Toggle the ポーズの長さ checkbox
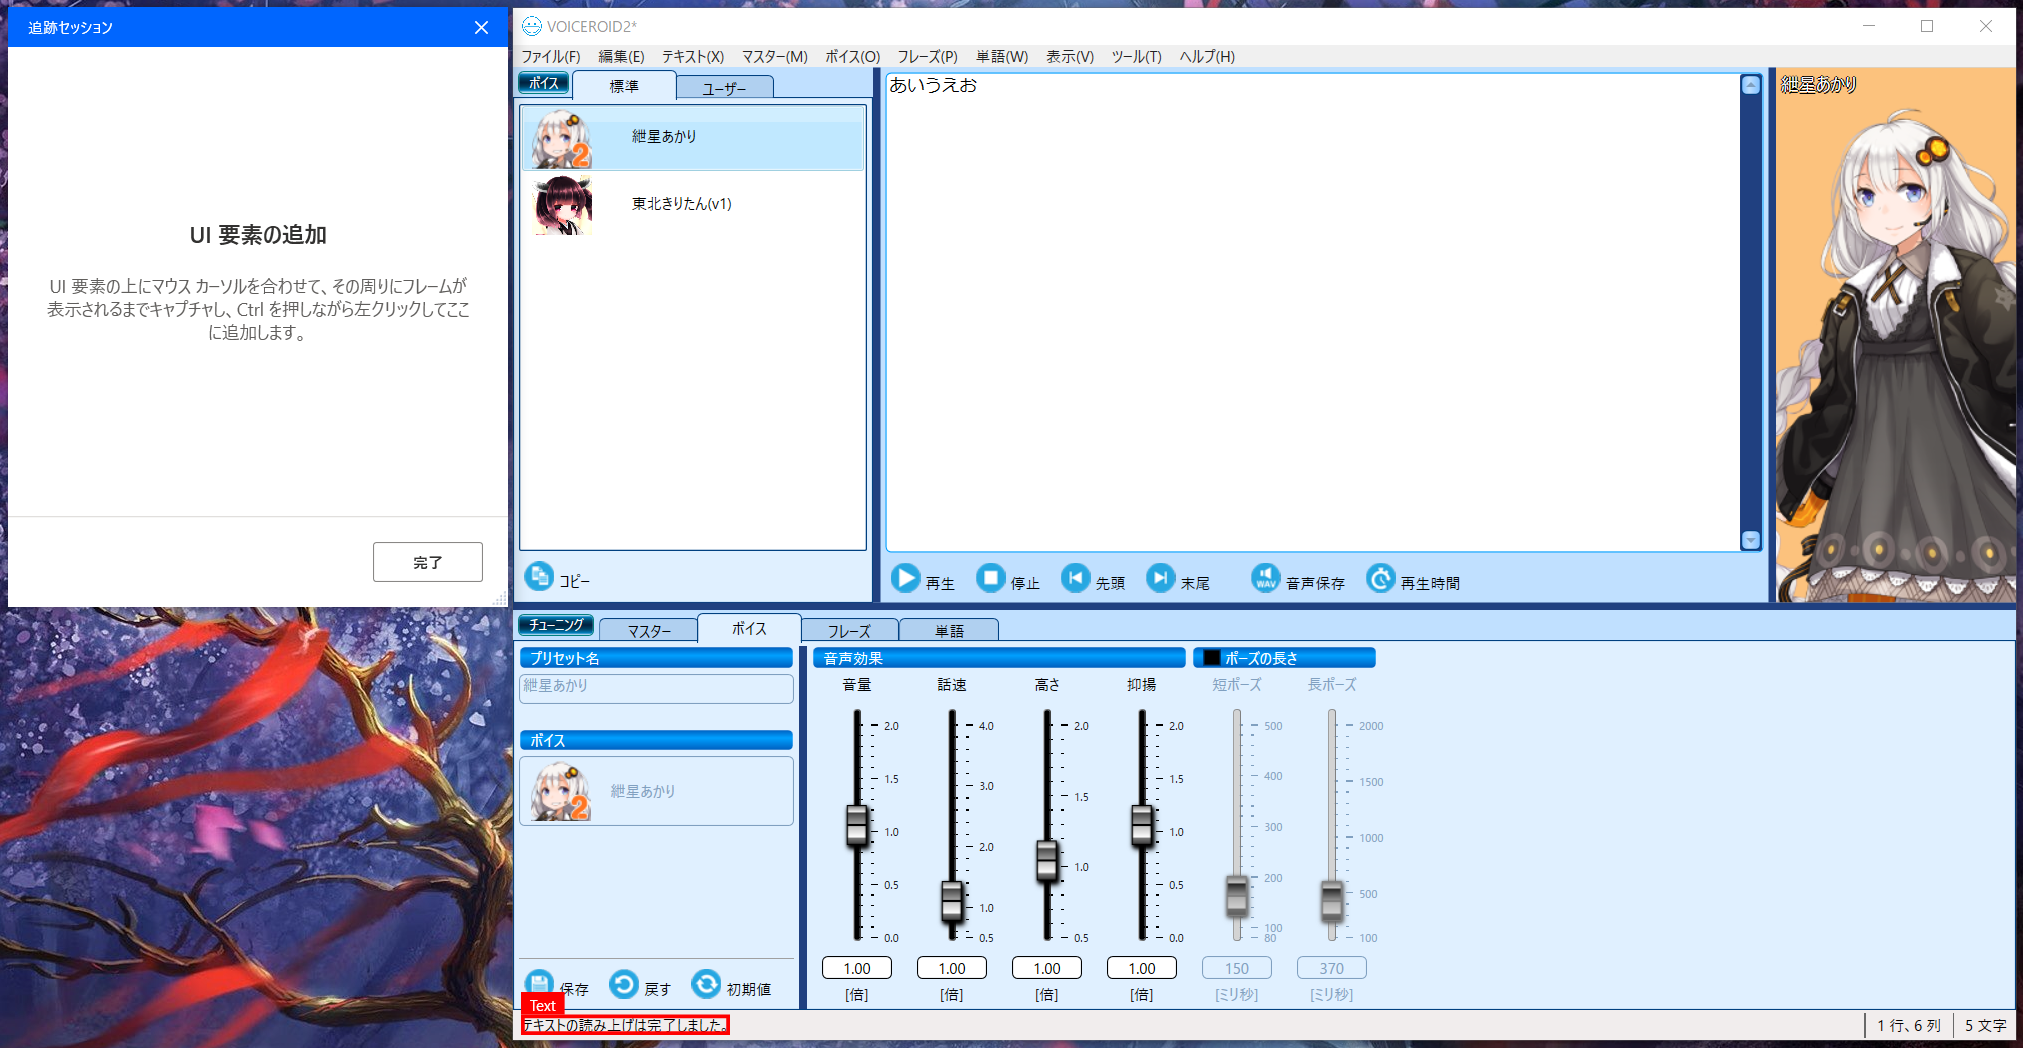Viewport: 2023px width, 1048px height. (1210, 657)
